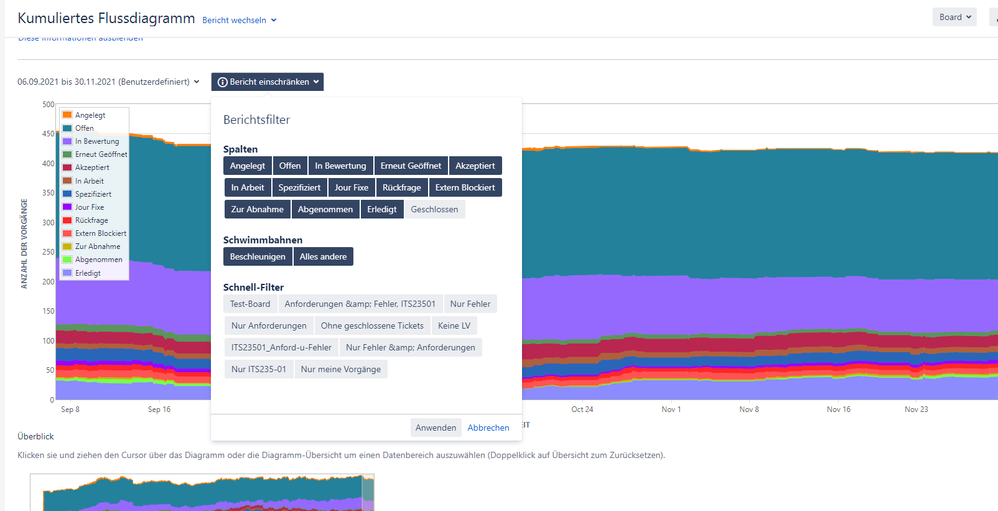Click the Nov 1 axis label
The height and width of the screenshot is (511, 998).
(671, 410)
